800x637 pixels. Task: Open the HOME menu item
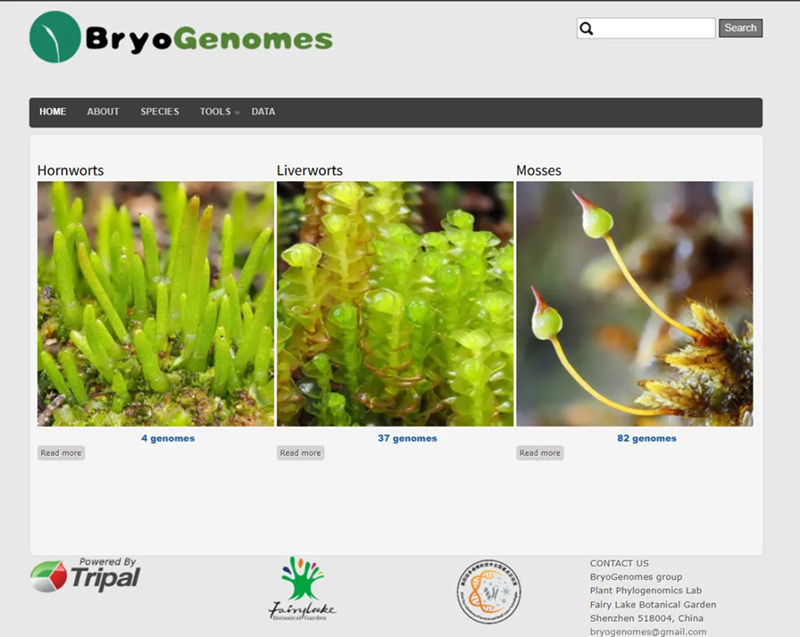point(53,112)
